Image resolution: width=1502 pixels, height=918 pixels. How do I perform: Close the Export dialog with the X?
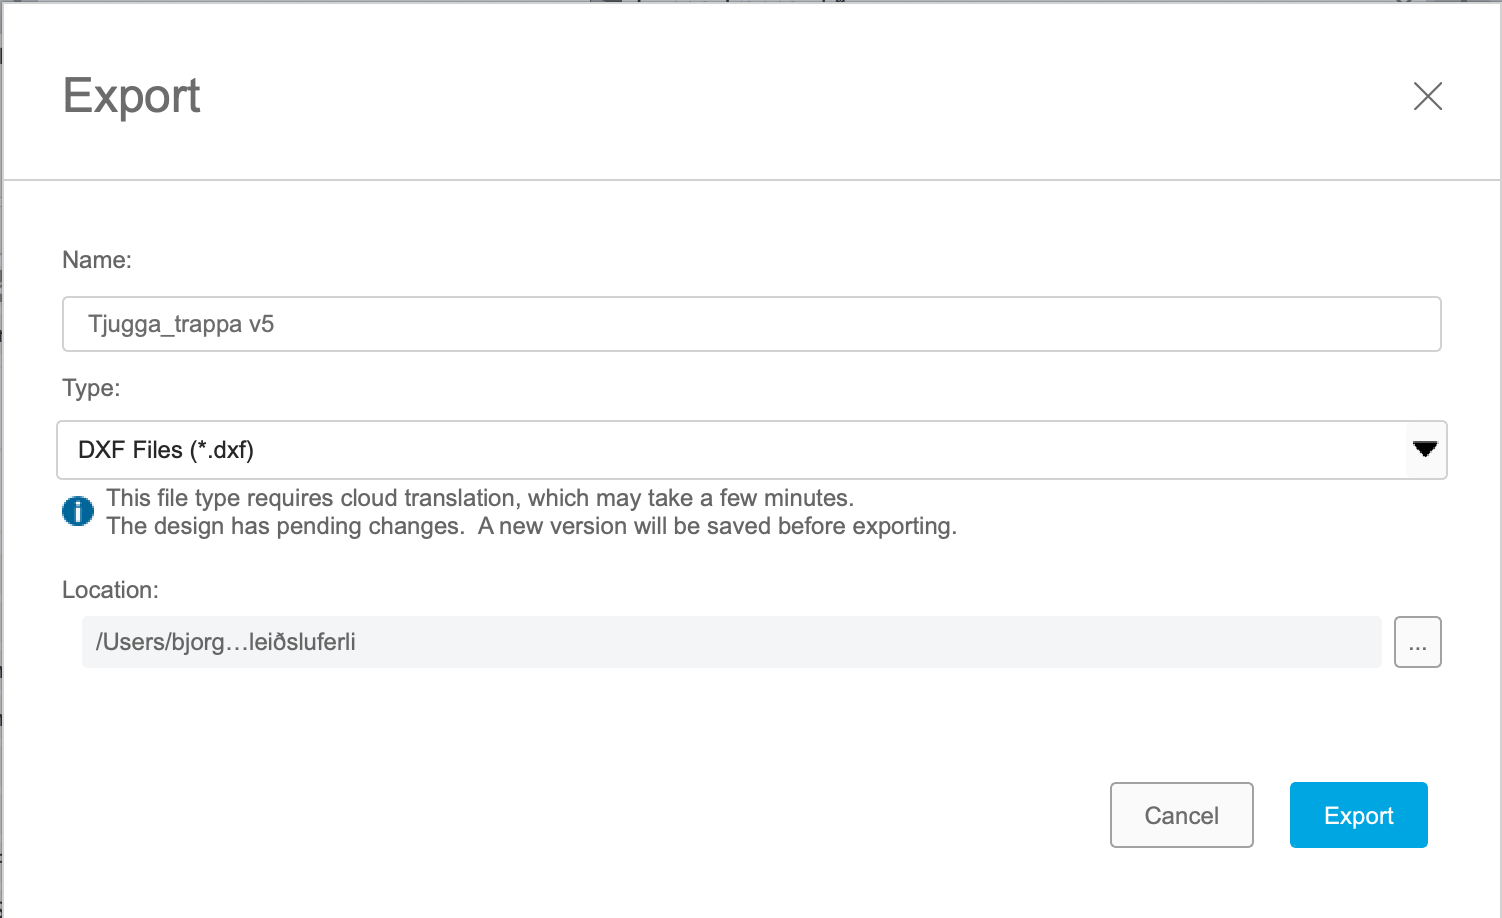click(x=1427, y=96)
